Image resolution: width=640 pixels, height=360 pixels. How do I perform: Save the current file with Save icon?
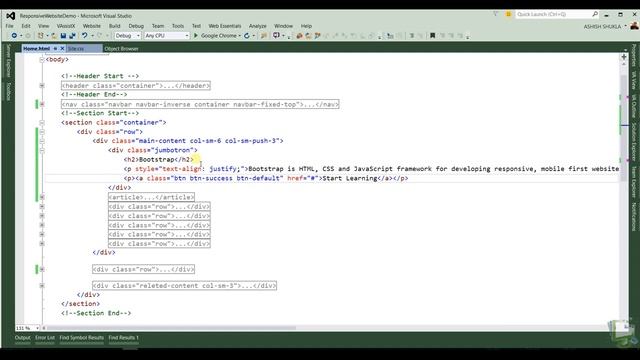pos(63,36)
